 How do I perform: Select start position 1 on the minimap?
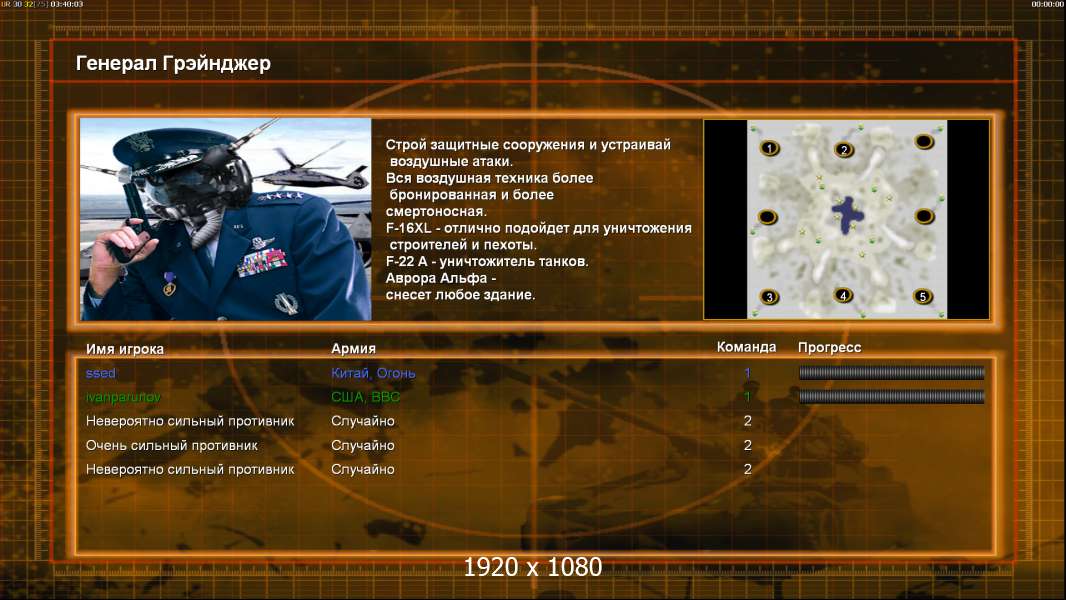pos(770,147)
